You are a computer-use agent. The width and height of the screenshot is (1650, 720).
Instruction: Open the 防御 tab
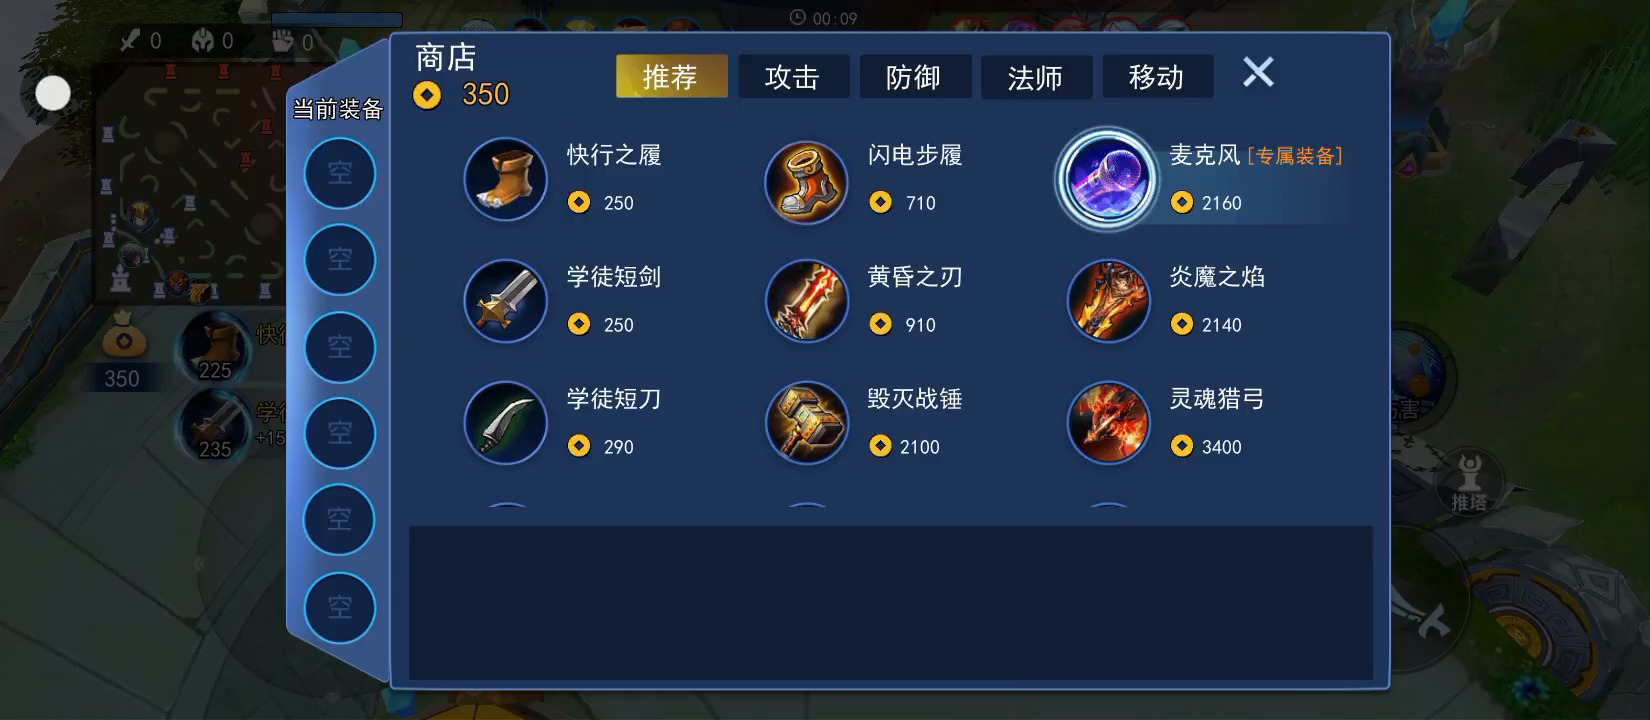[915, 77]
